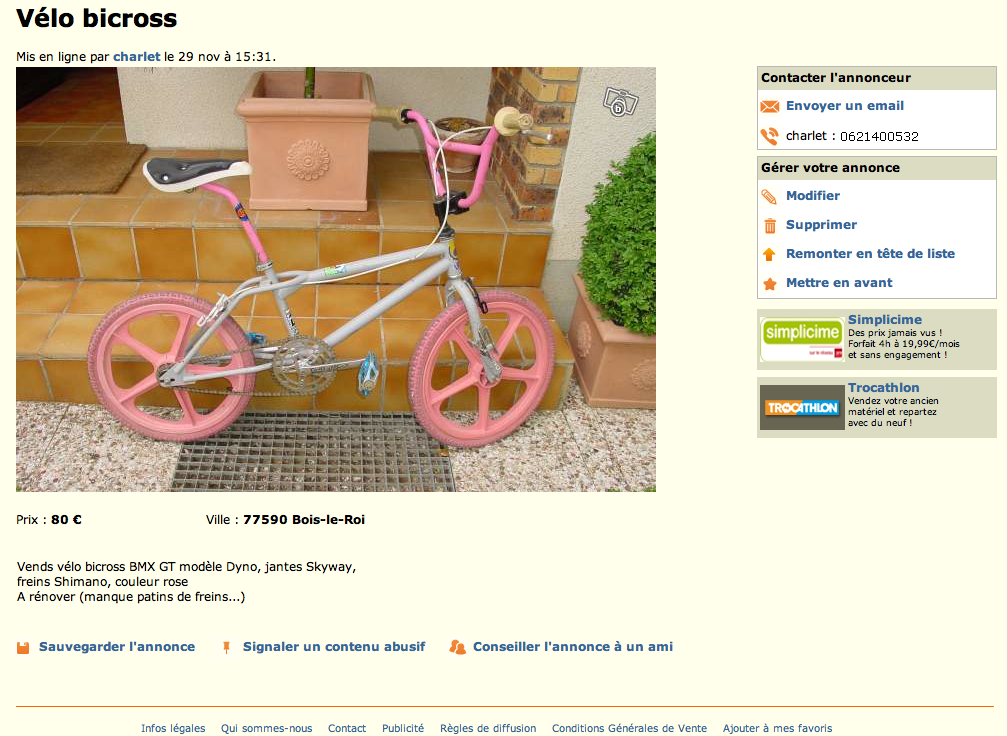The width and height of the screenshot is (1007, 736).
Task: Select Remonter en tête de liste
Action: (x=870, y=254)
